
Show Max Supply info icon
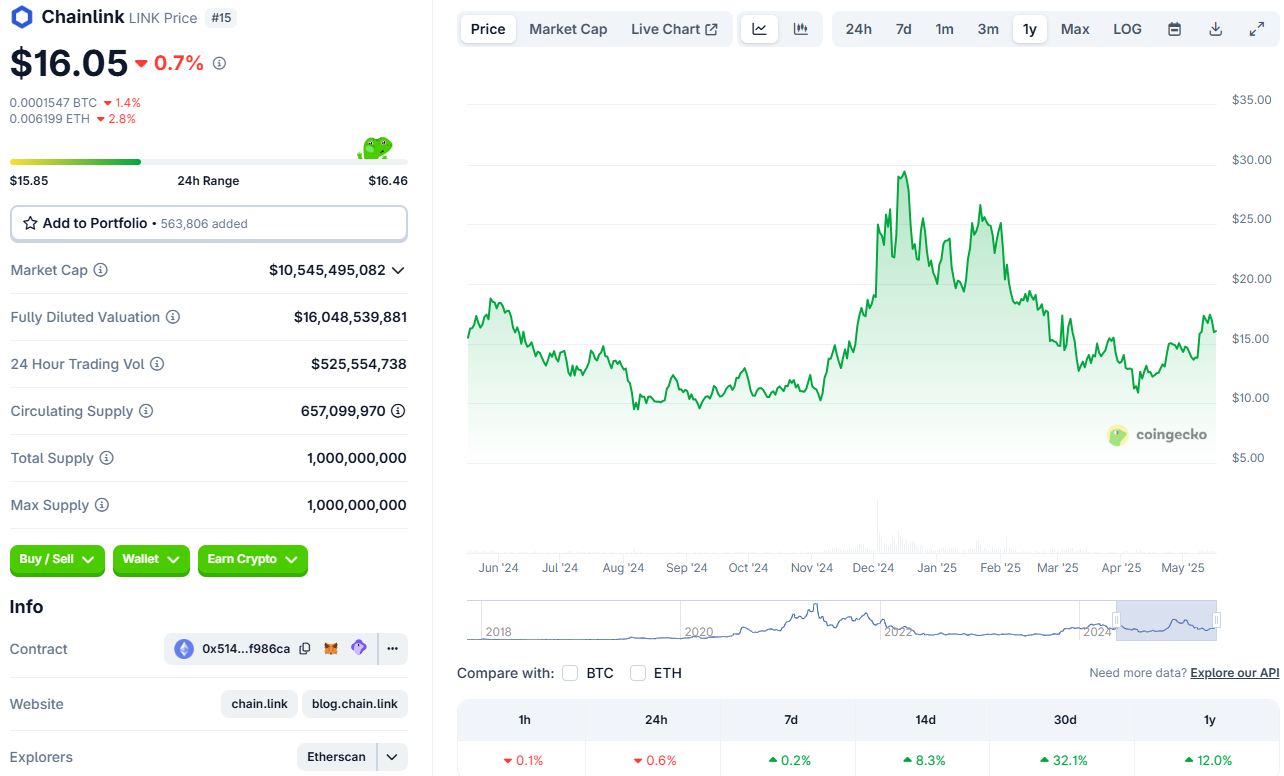point(101,505)
